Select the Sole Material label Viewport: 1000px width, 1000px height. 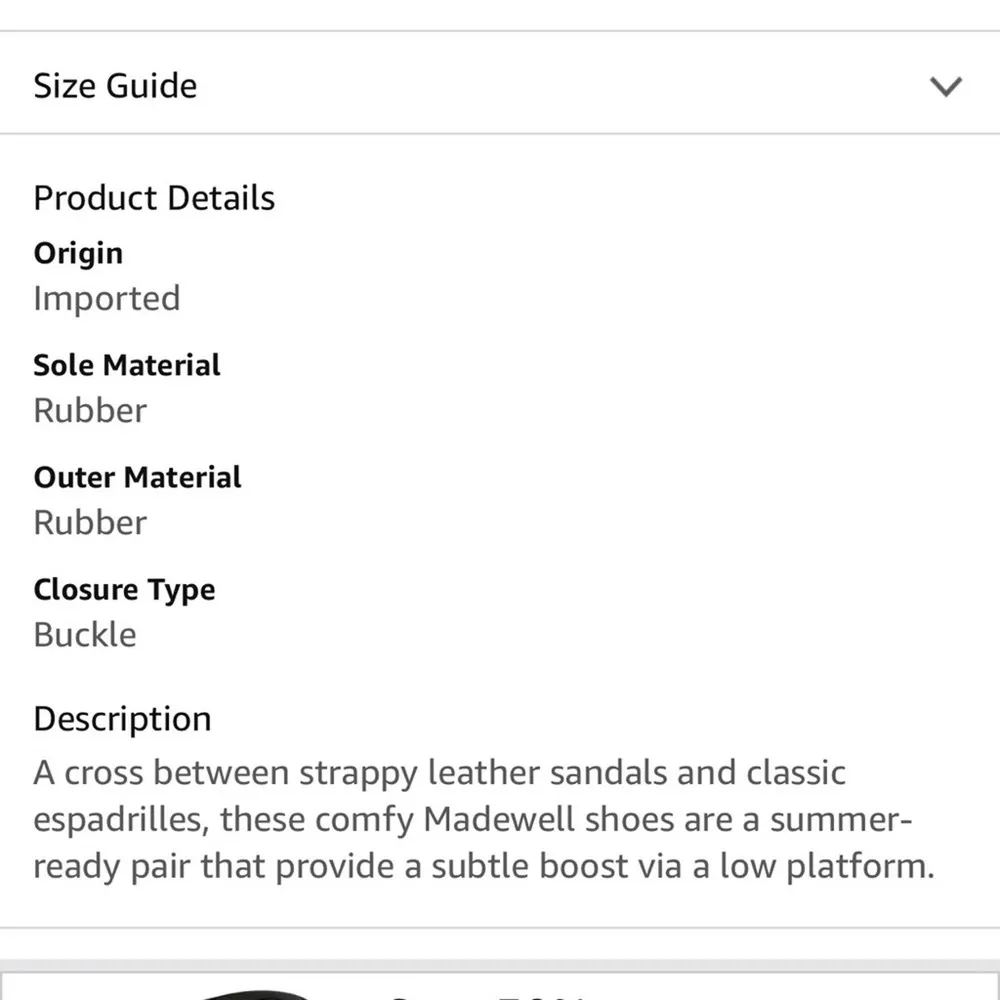pyautogui.click(x=127, y=365)
